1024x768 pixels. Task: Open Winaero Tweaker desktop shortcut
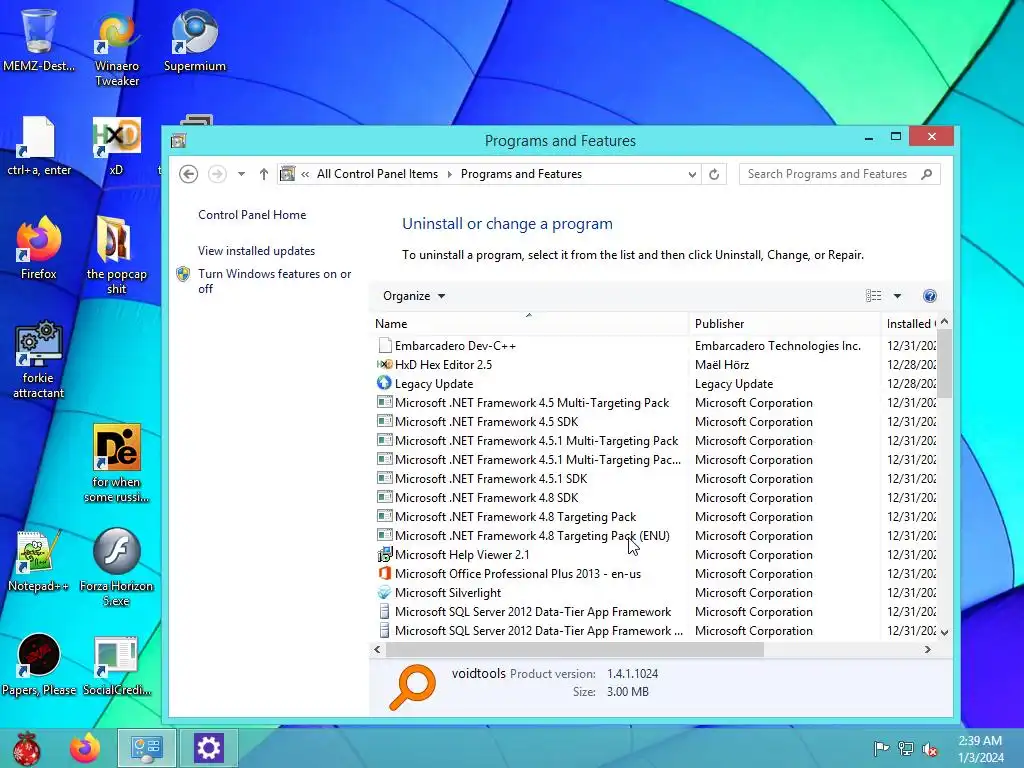pos(117,49)
